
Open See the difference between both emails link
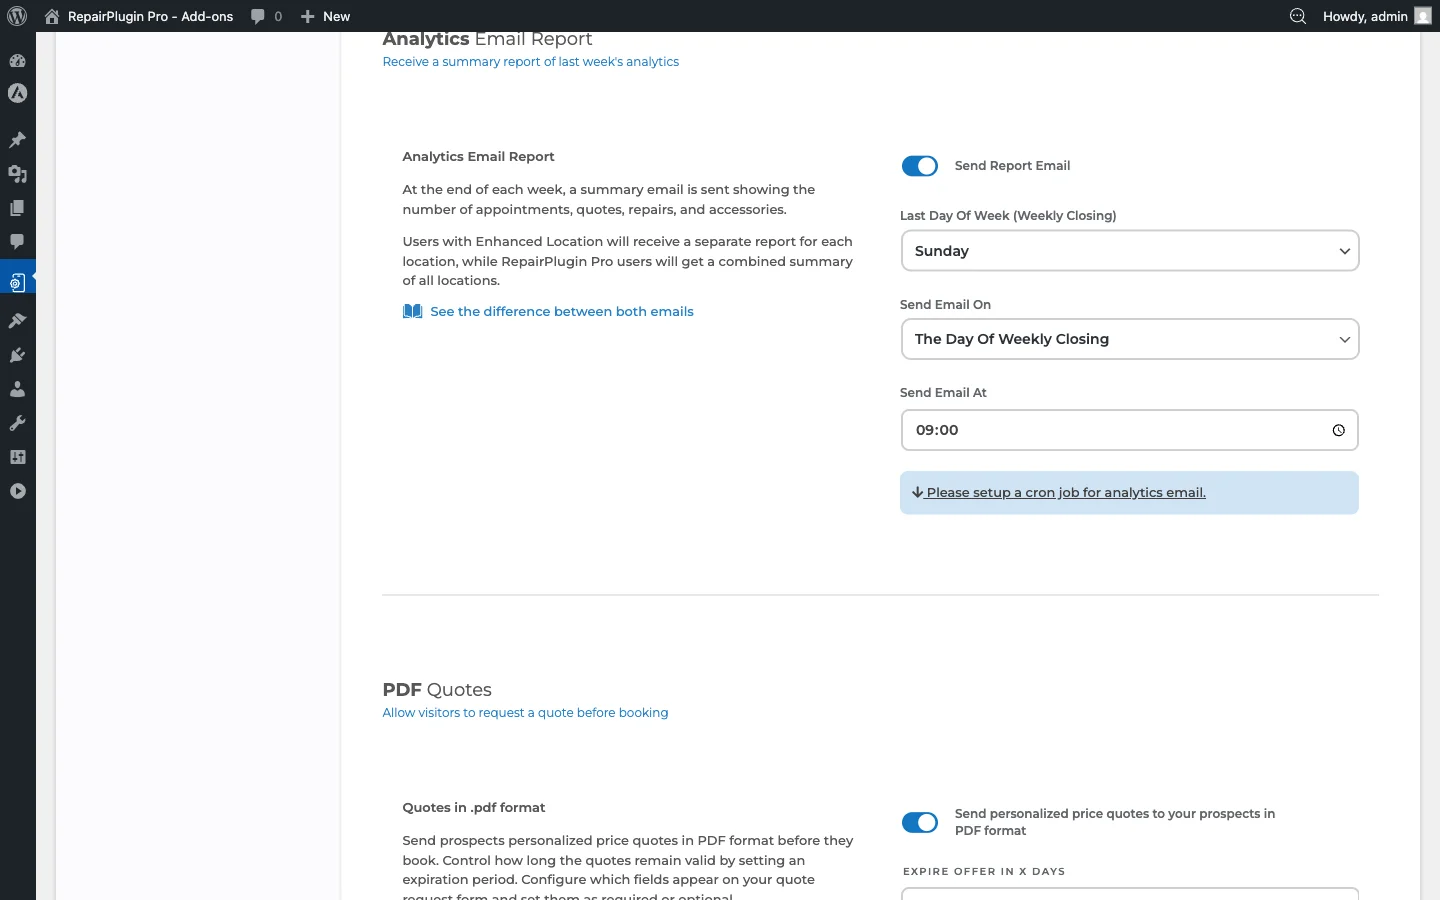[561, 311]
